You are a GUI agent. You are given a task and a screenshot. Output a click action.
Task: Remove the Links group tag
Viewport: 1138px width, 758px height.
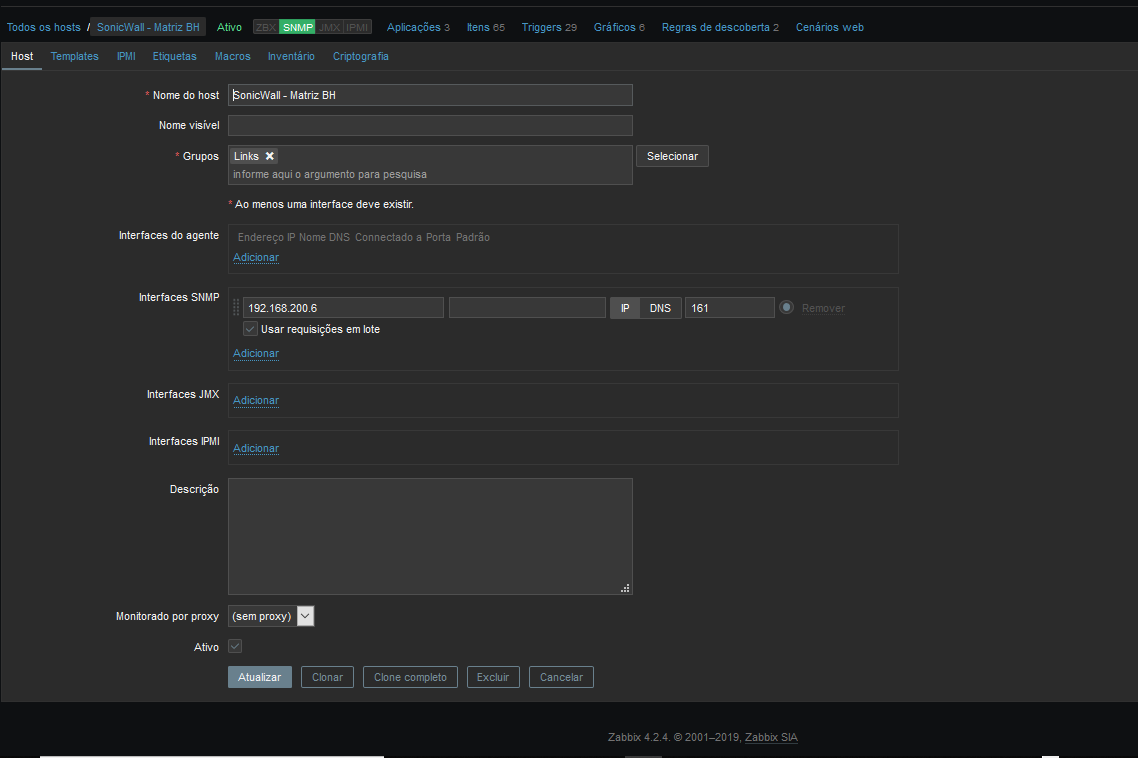pos(270,157)
